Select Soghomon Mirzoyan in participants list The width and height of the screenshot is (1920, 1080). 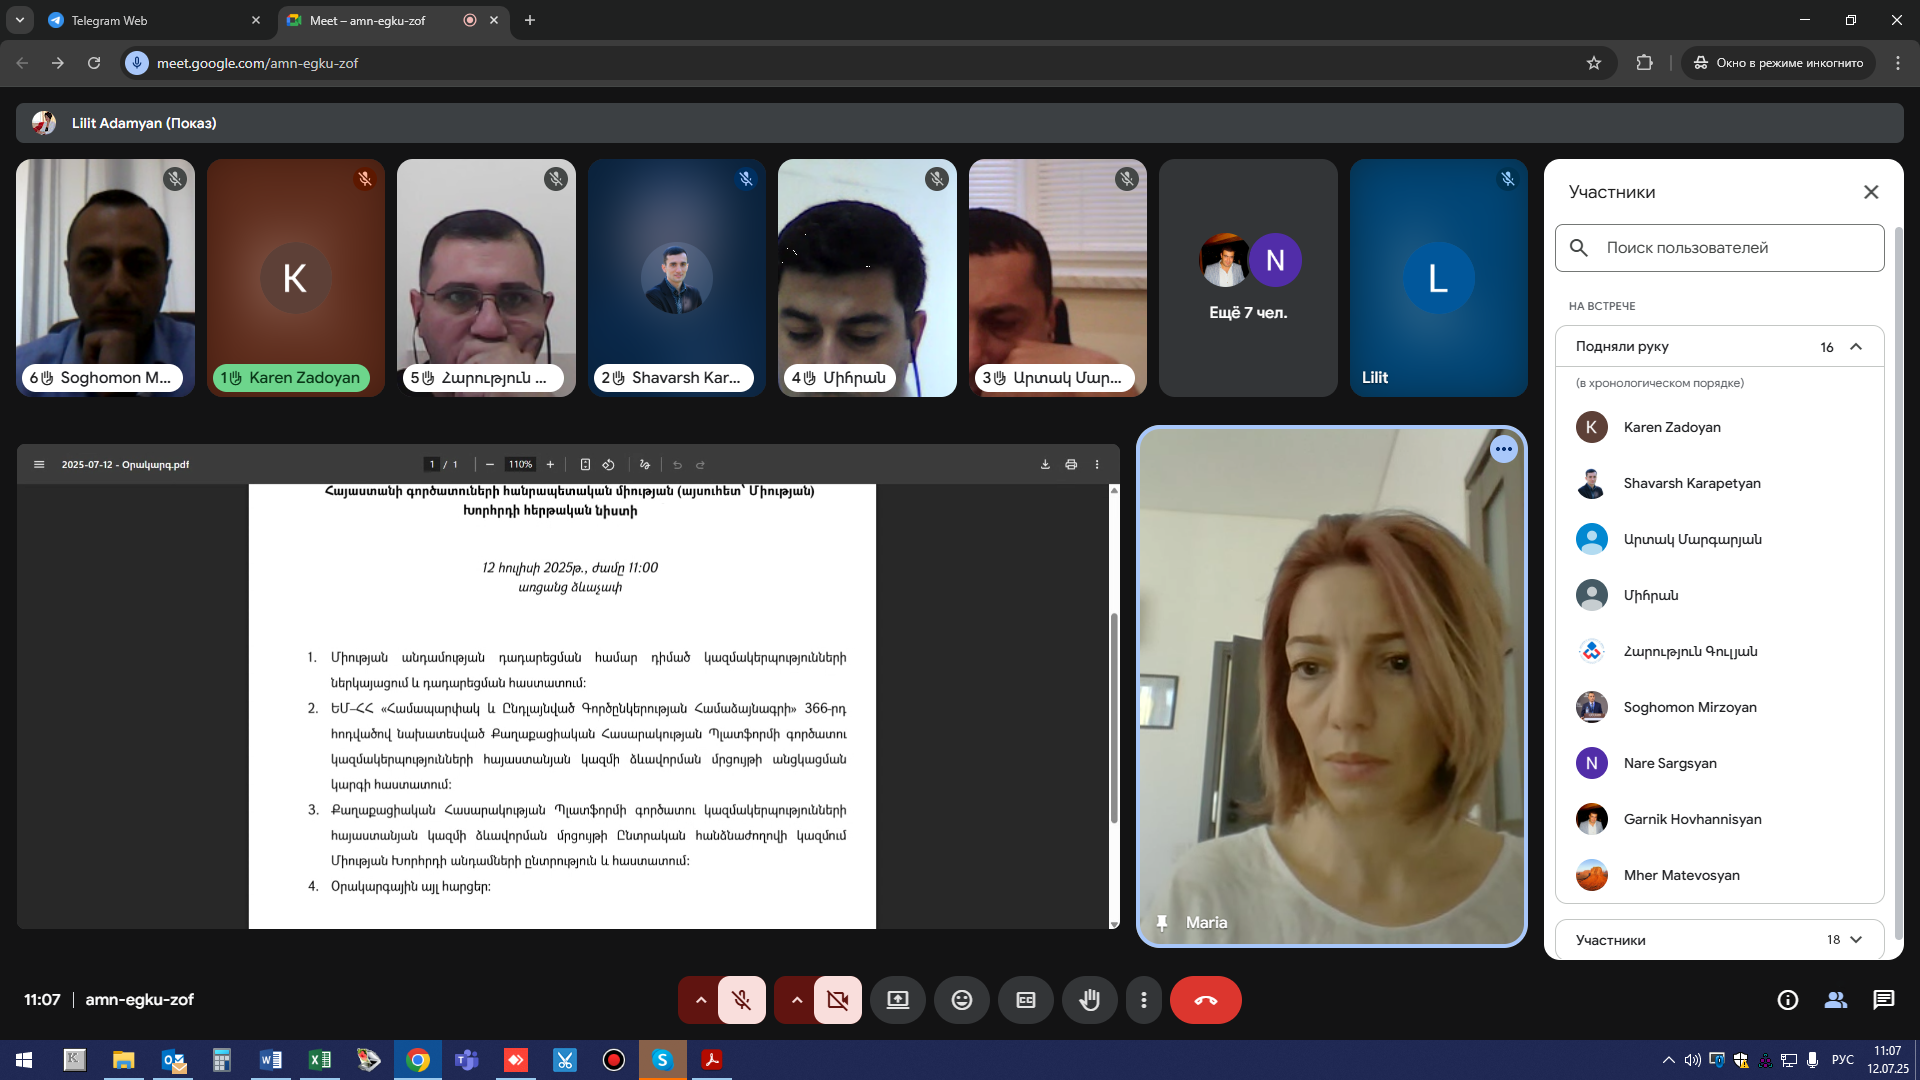click(1720, 707)
